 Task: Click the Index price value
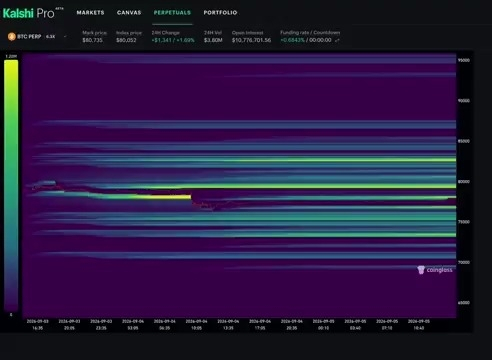[x=126, y=40]
